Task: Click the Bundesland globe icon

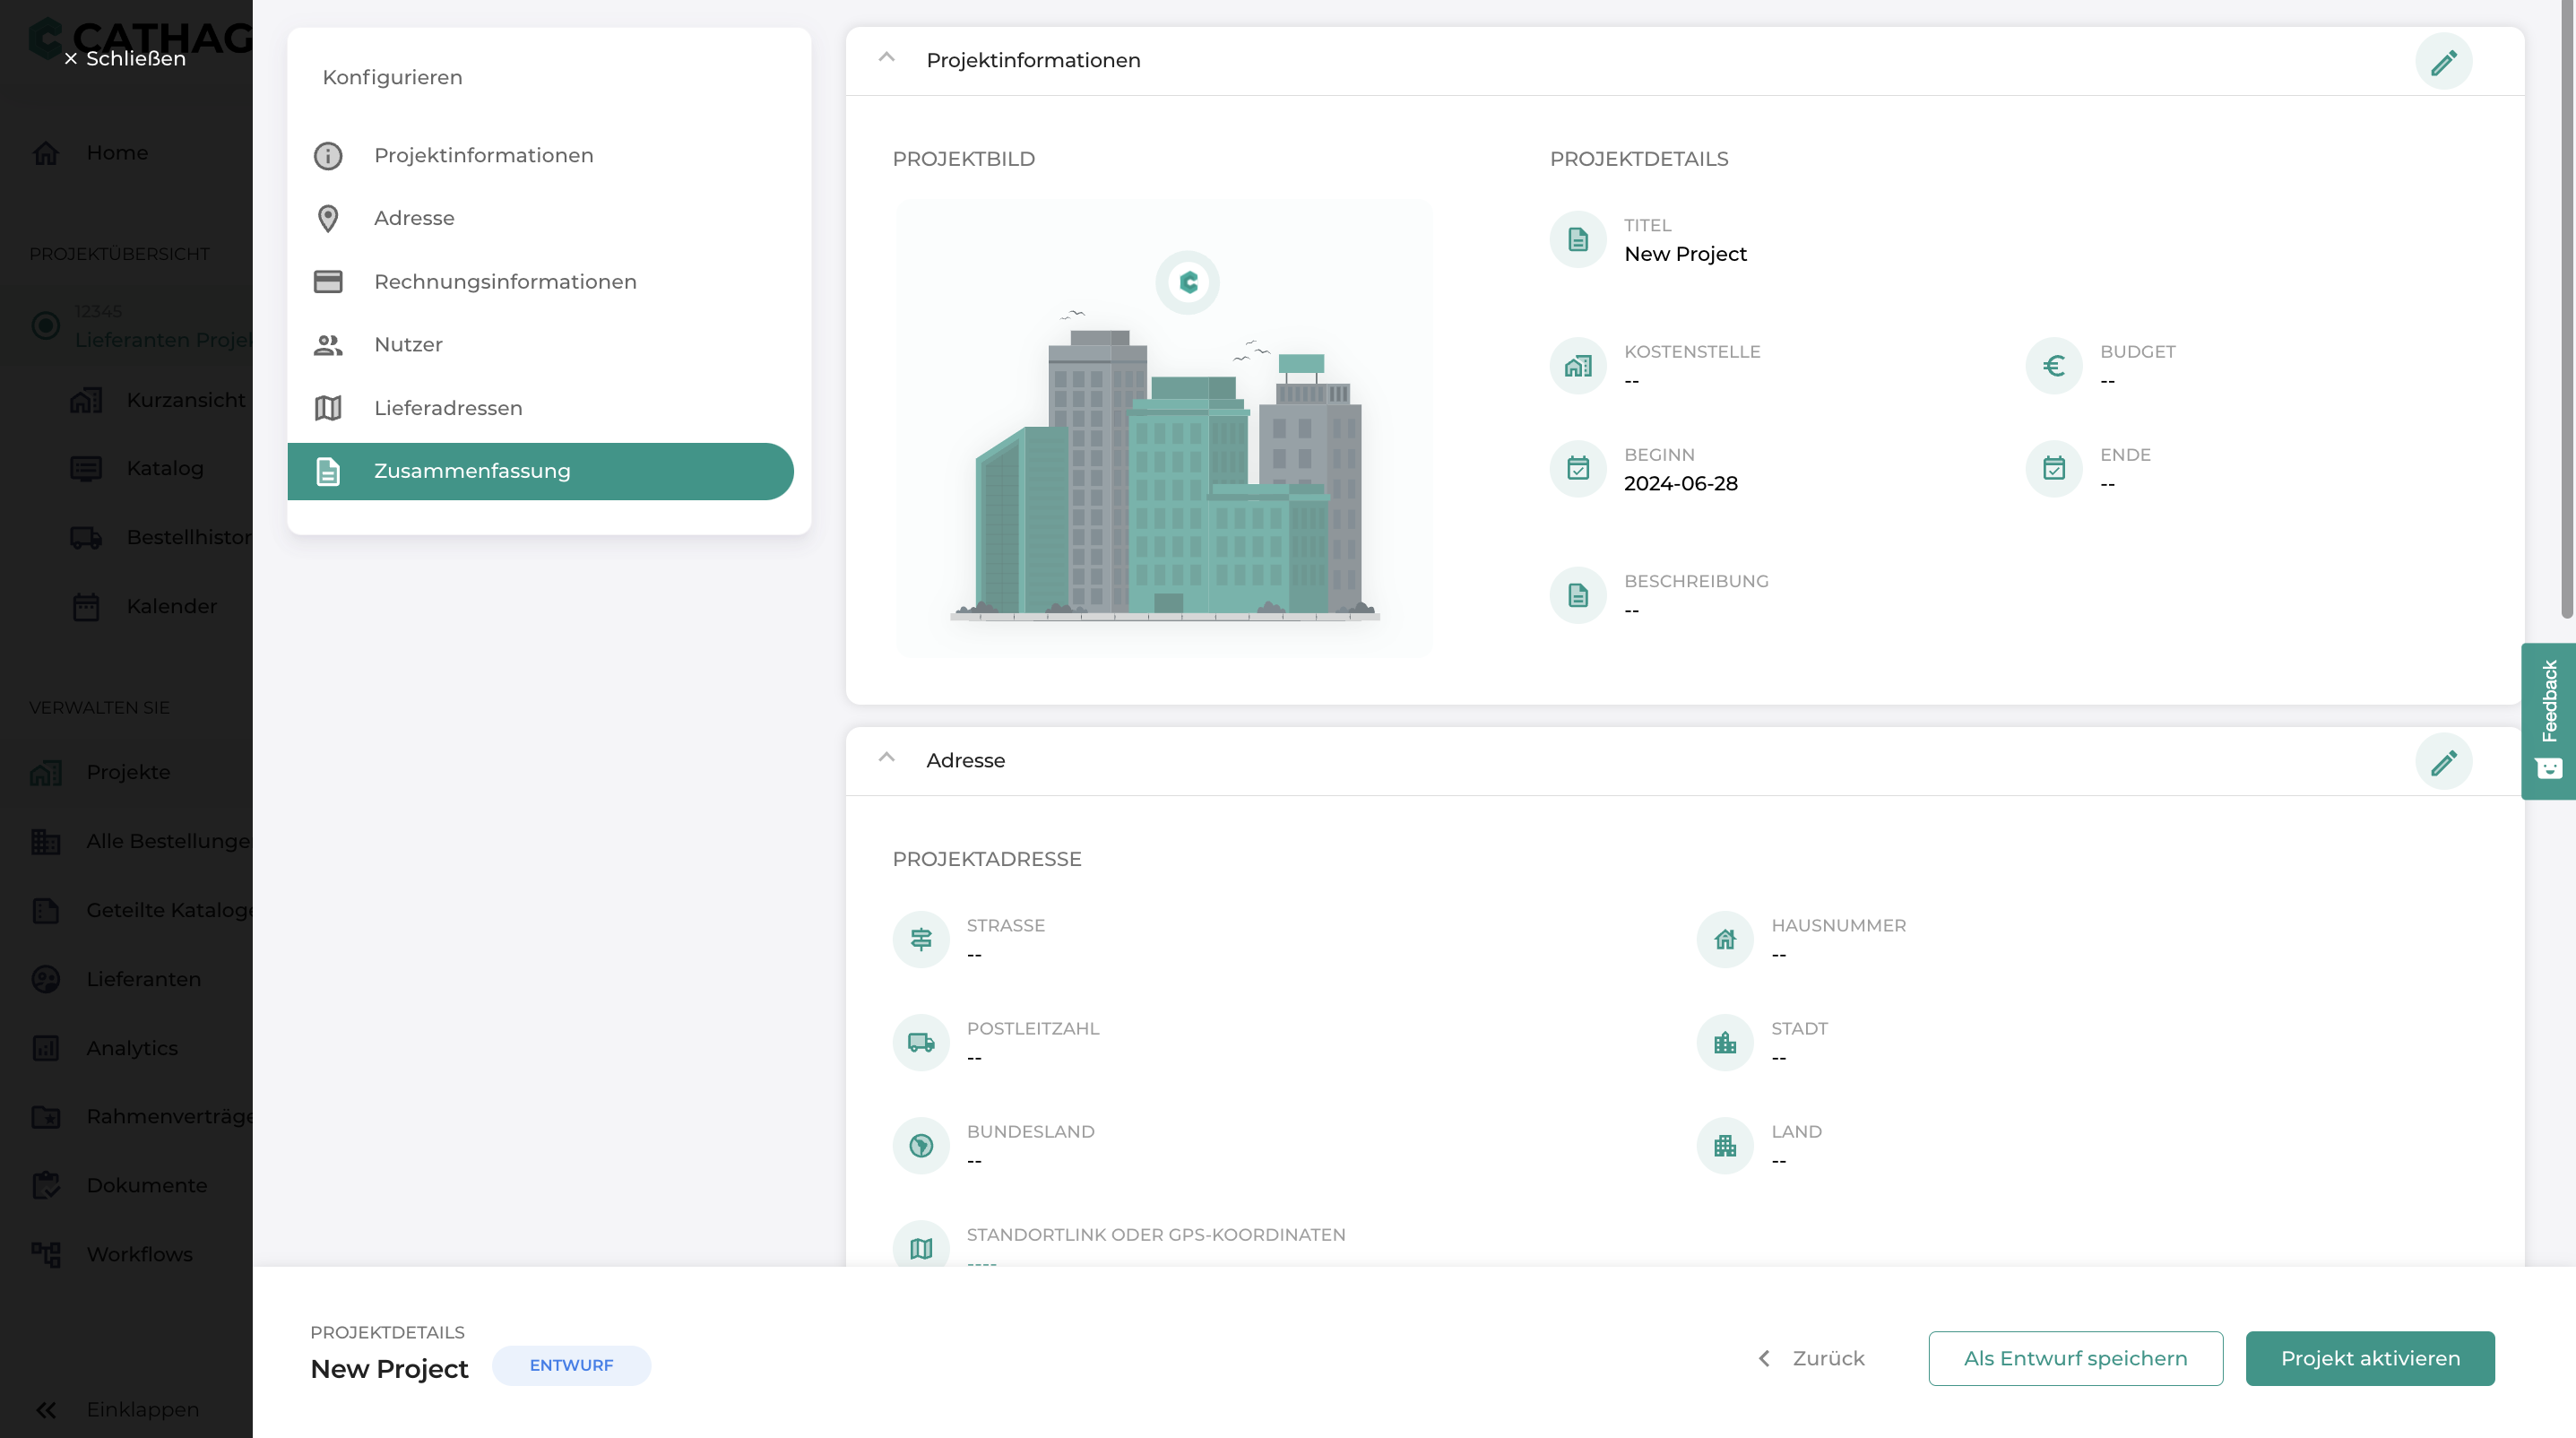Action: click(921, 1146)
